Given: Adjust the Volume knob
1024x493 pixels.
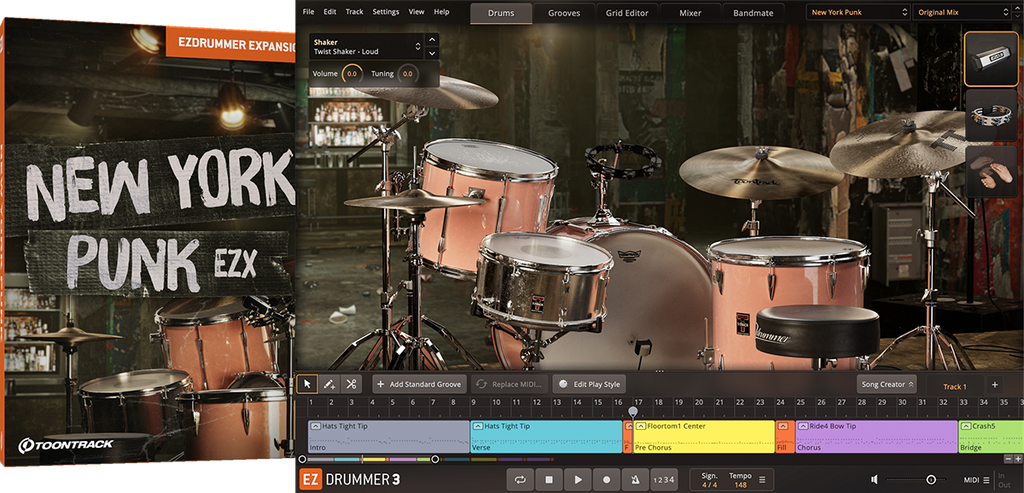Looking at the screenshot, I should coord(351,74).
